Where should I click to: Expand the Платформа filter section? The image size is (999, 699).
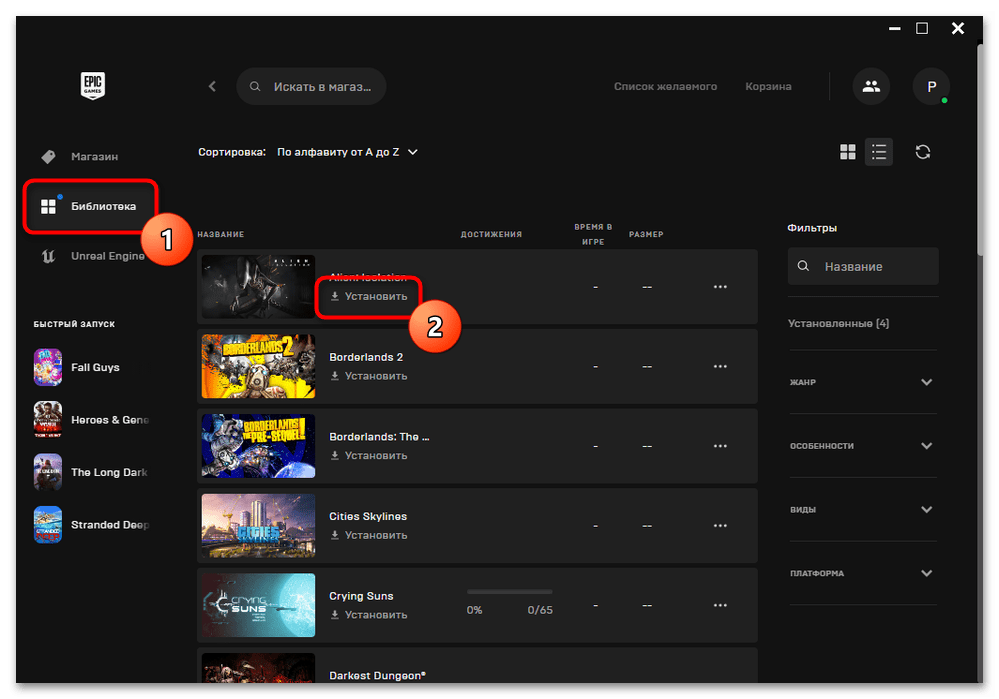pyautogui.click(x=926, y=573)
